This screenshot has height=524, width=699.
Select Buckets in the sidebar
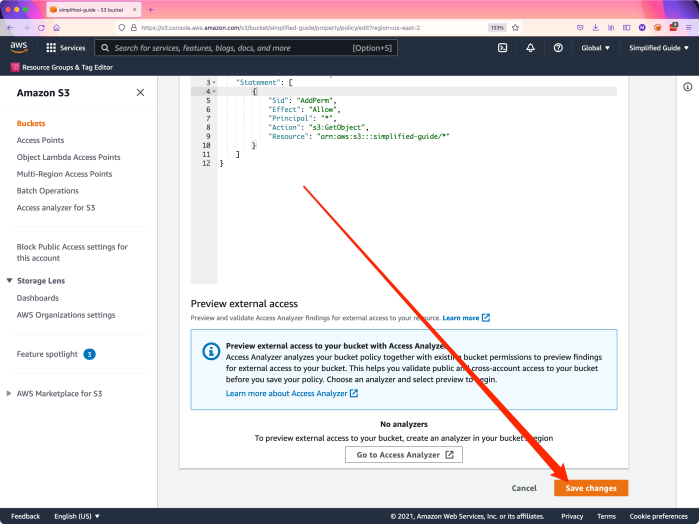click(x=31, y=124)
